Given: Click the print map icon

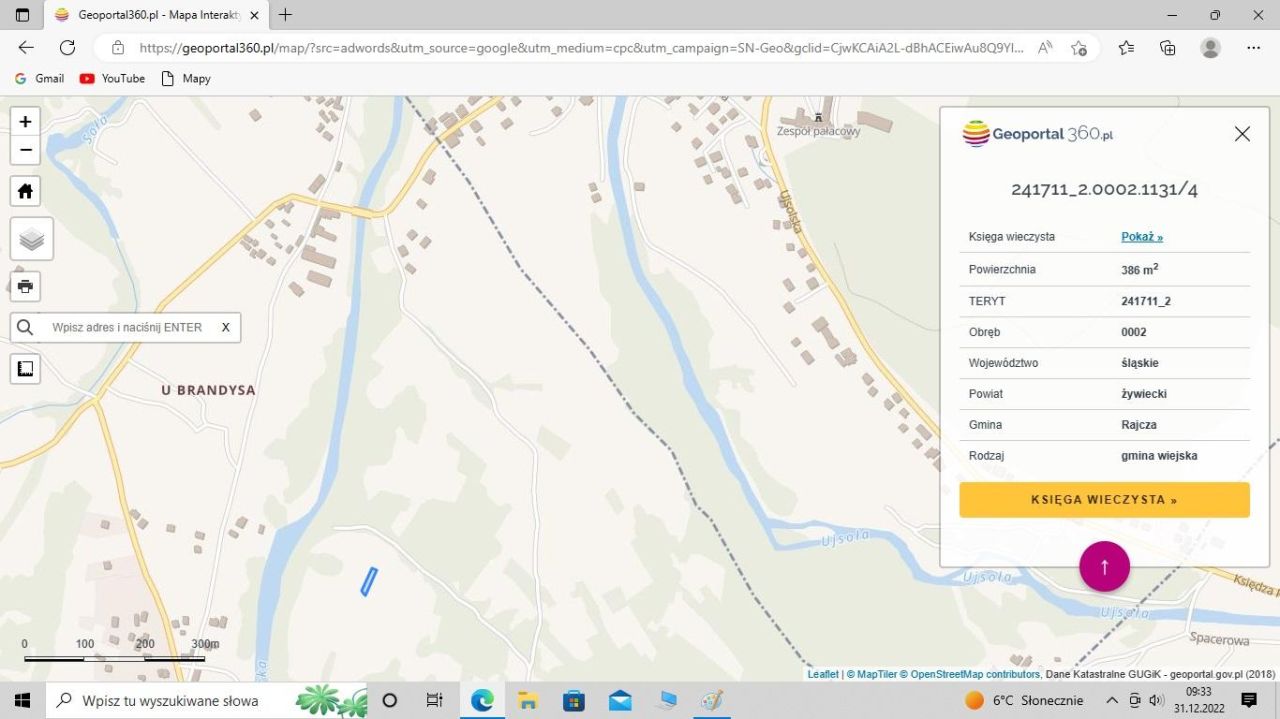Looking at the screenshot, I should 25,286.
